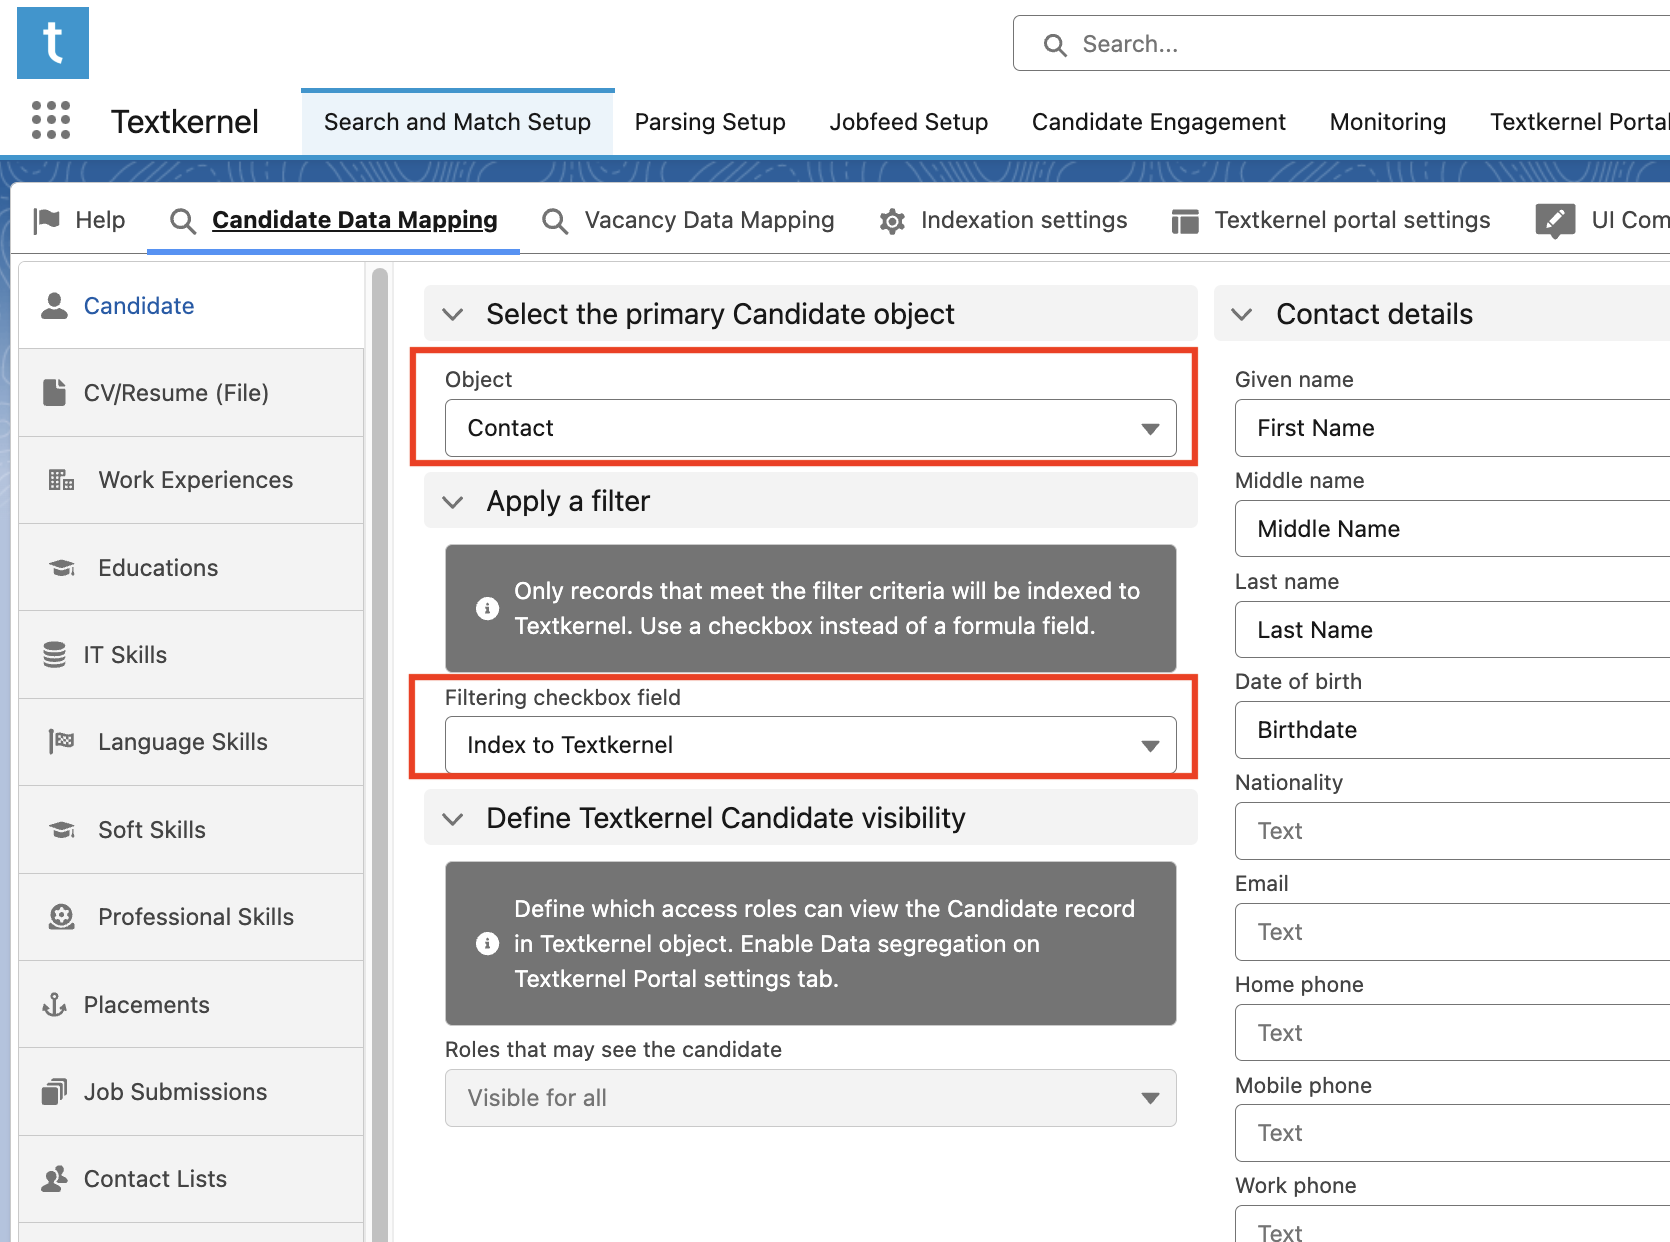Click the Language Skills flag icon
Screen dimensions: 1670x1242
pyautogui.click(x=62, y=742)
